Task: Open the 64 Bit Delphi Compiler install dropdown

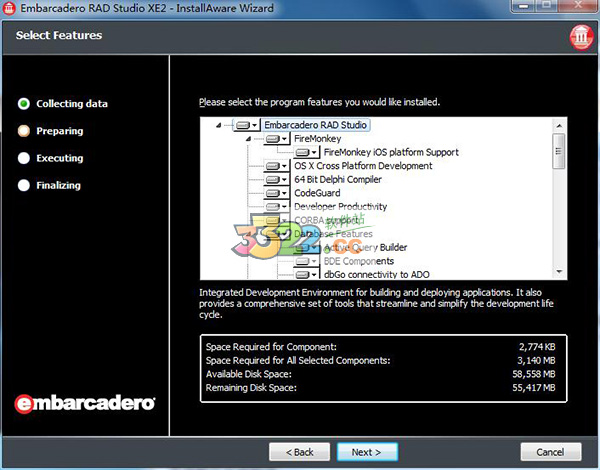Action: (x=276, y=180)
